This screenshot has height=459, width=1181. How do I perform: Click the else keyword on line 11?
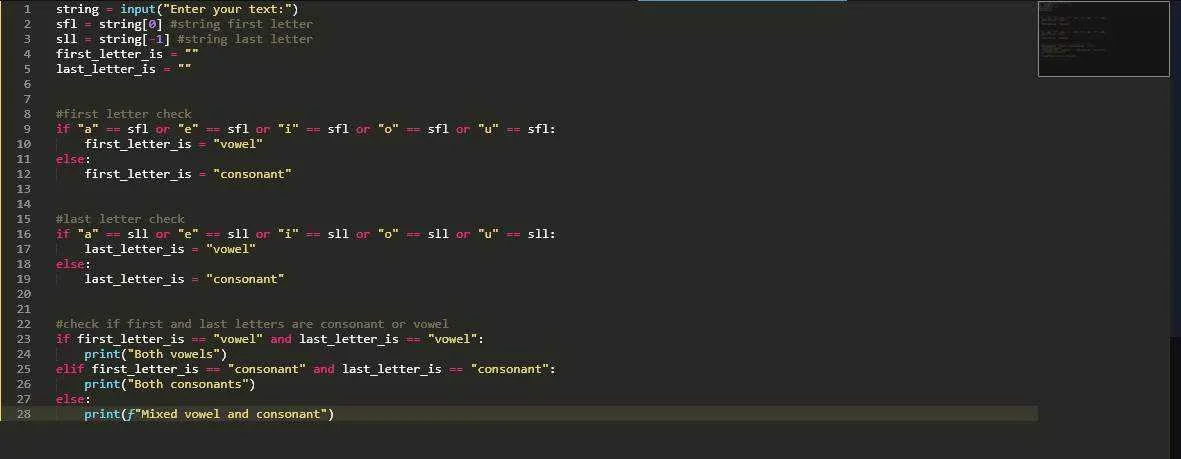click(72, 159)
